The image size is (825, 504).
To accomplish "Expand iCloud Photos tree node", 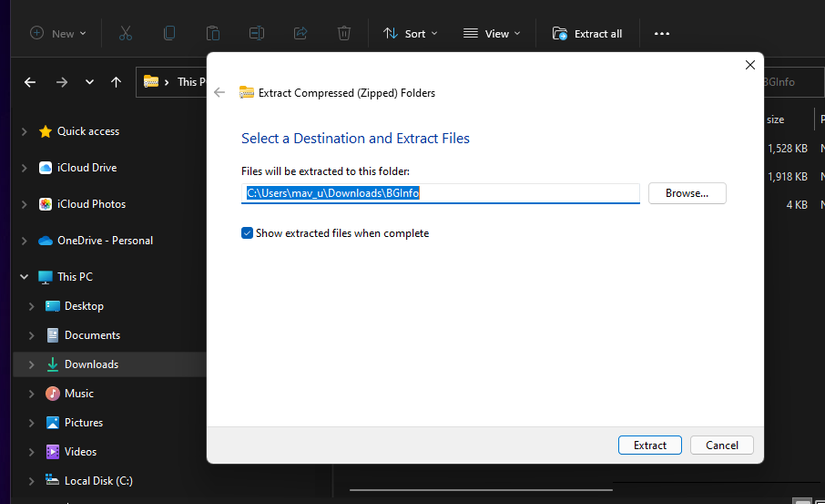I will (24, 204).
